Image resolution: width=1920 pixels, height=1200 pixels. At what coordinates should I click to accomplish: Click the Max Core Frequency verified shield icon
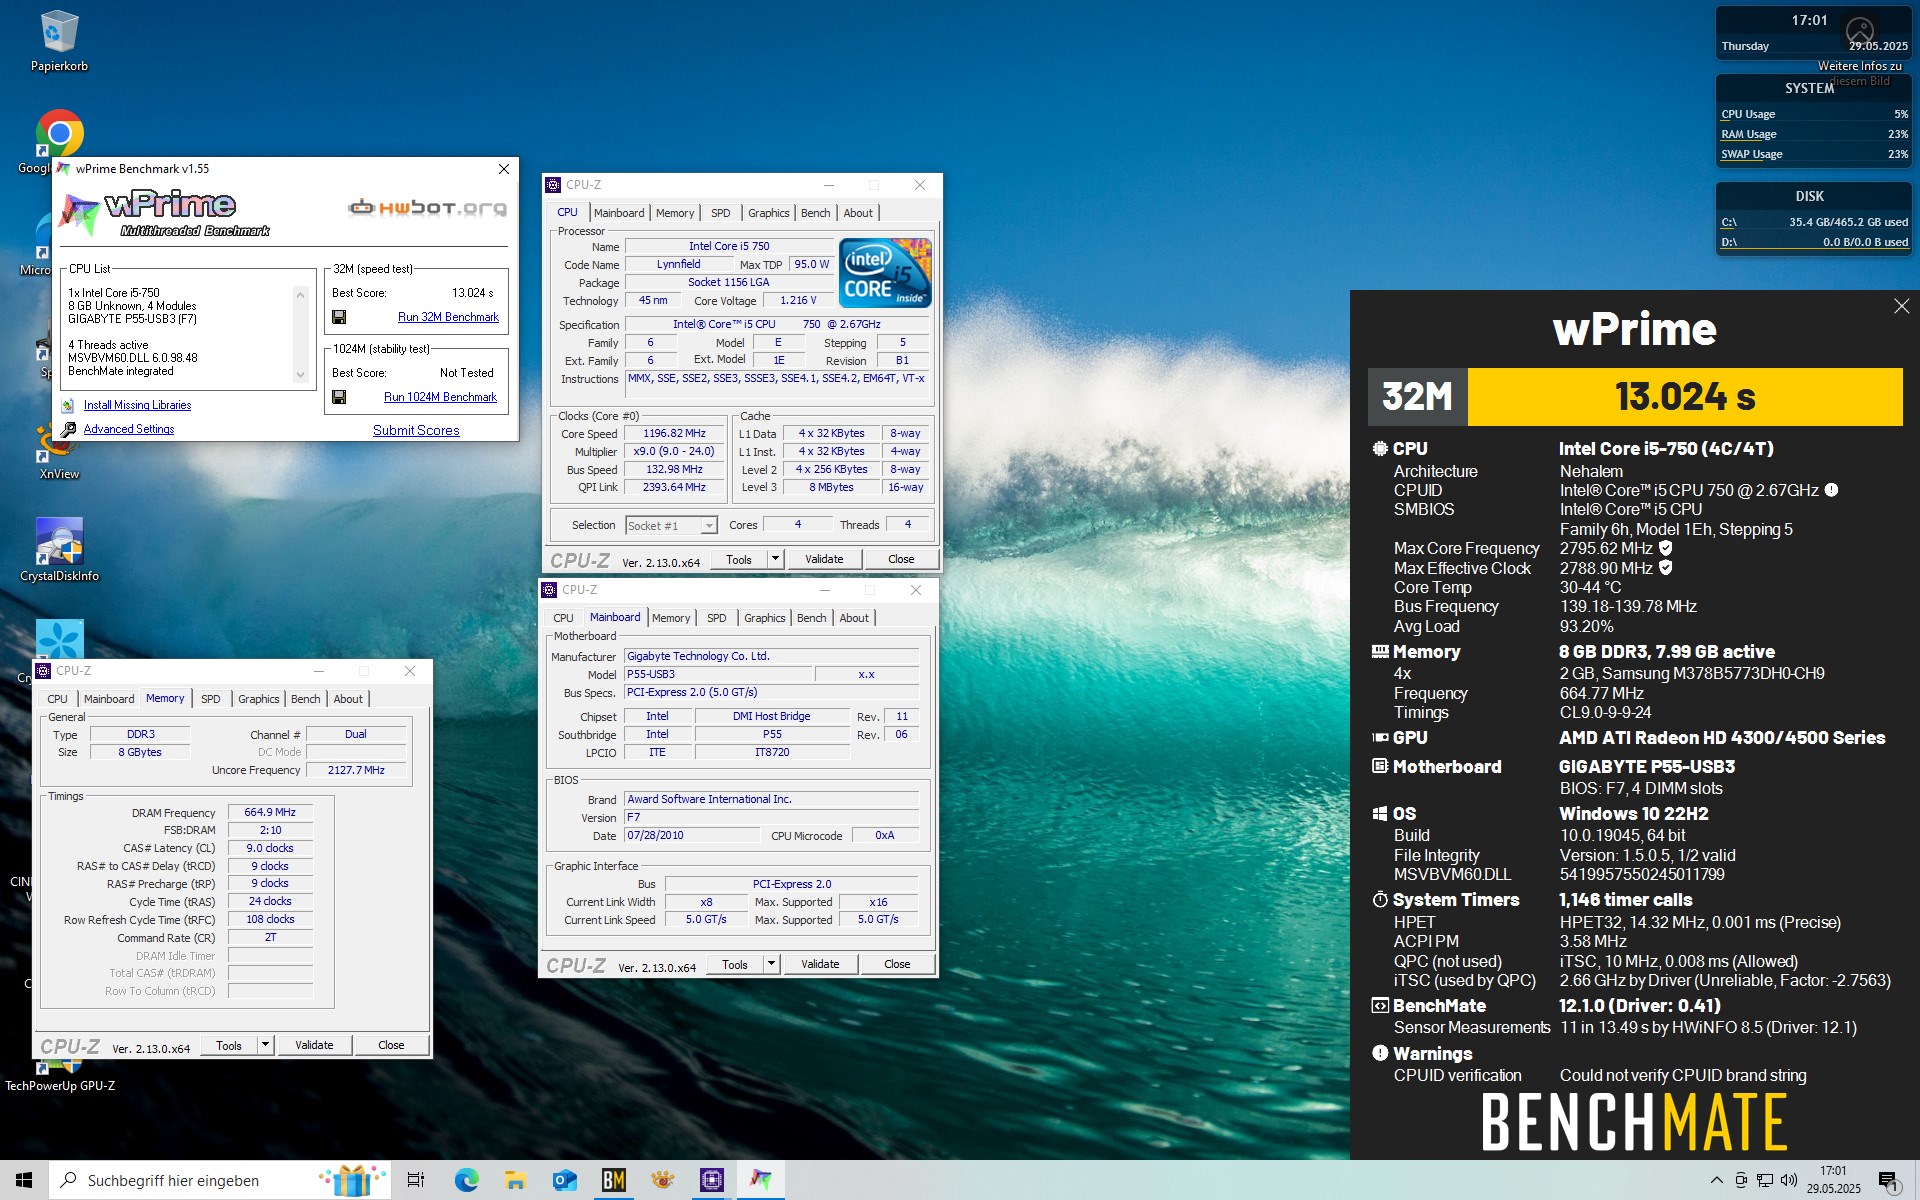[x=1665, y=548]
